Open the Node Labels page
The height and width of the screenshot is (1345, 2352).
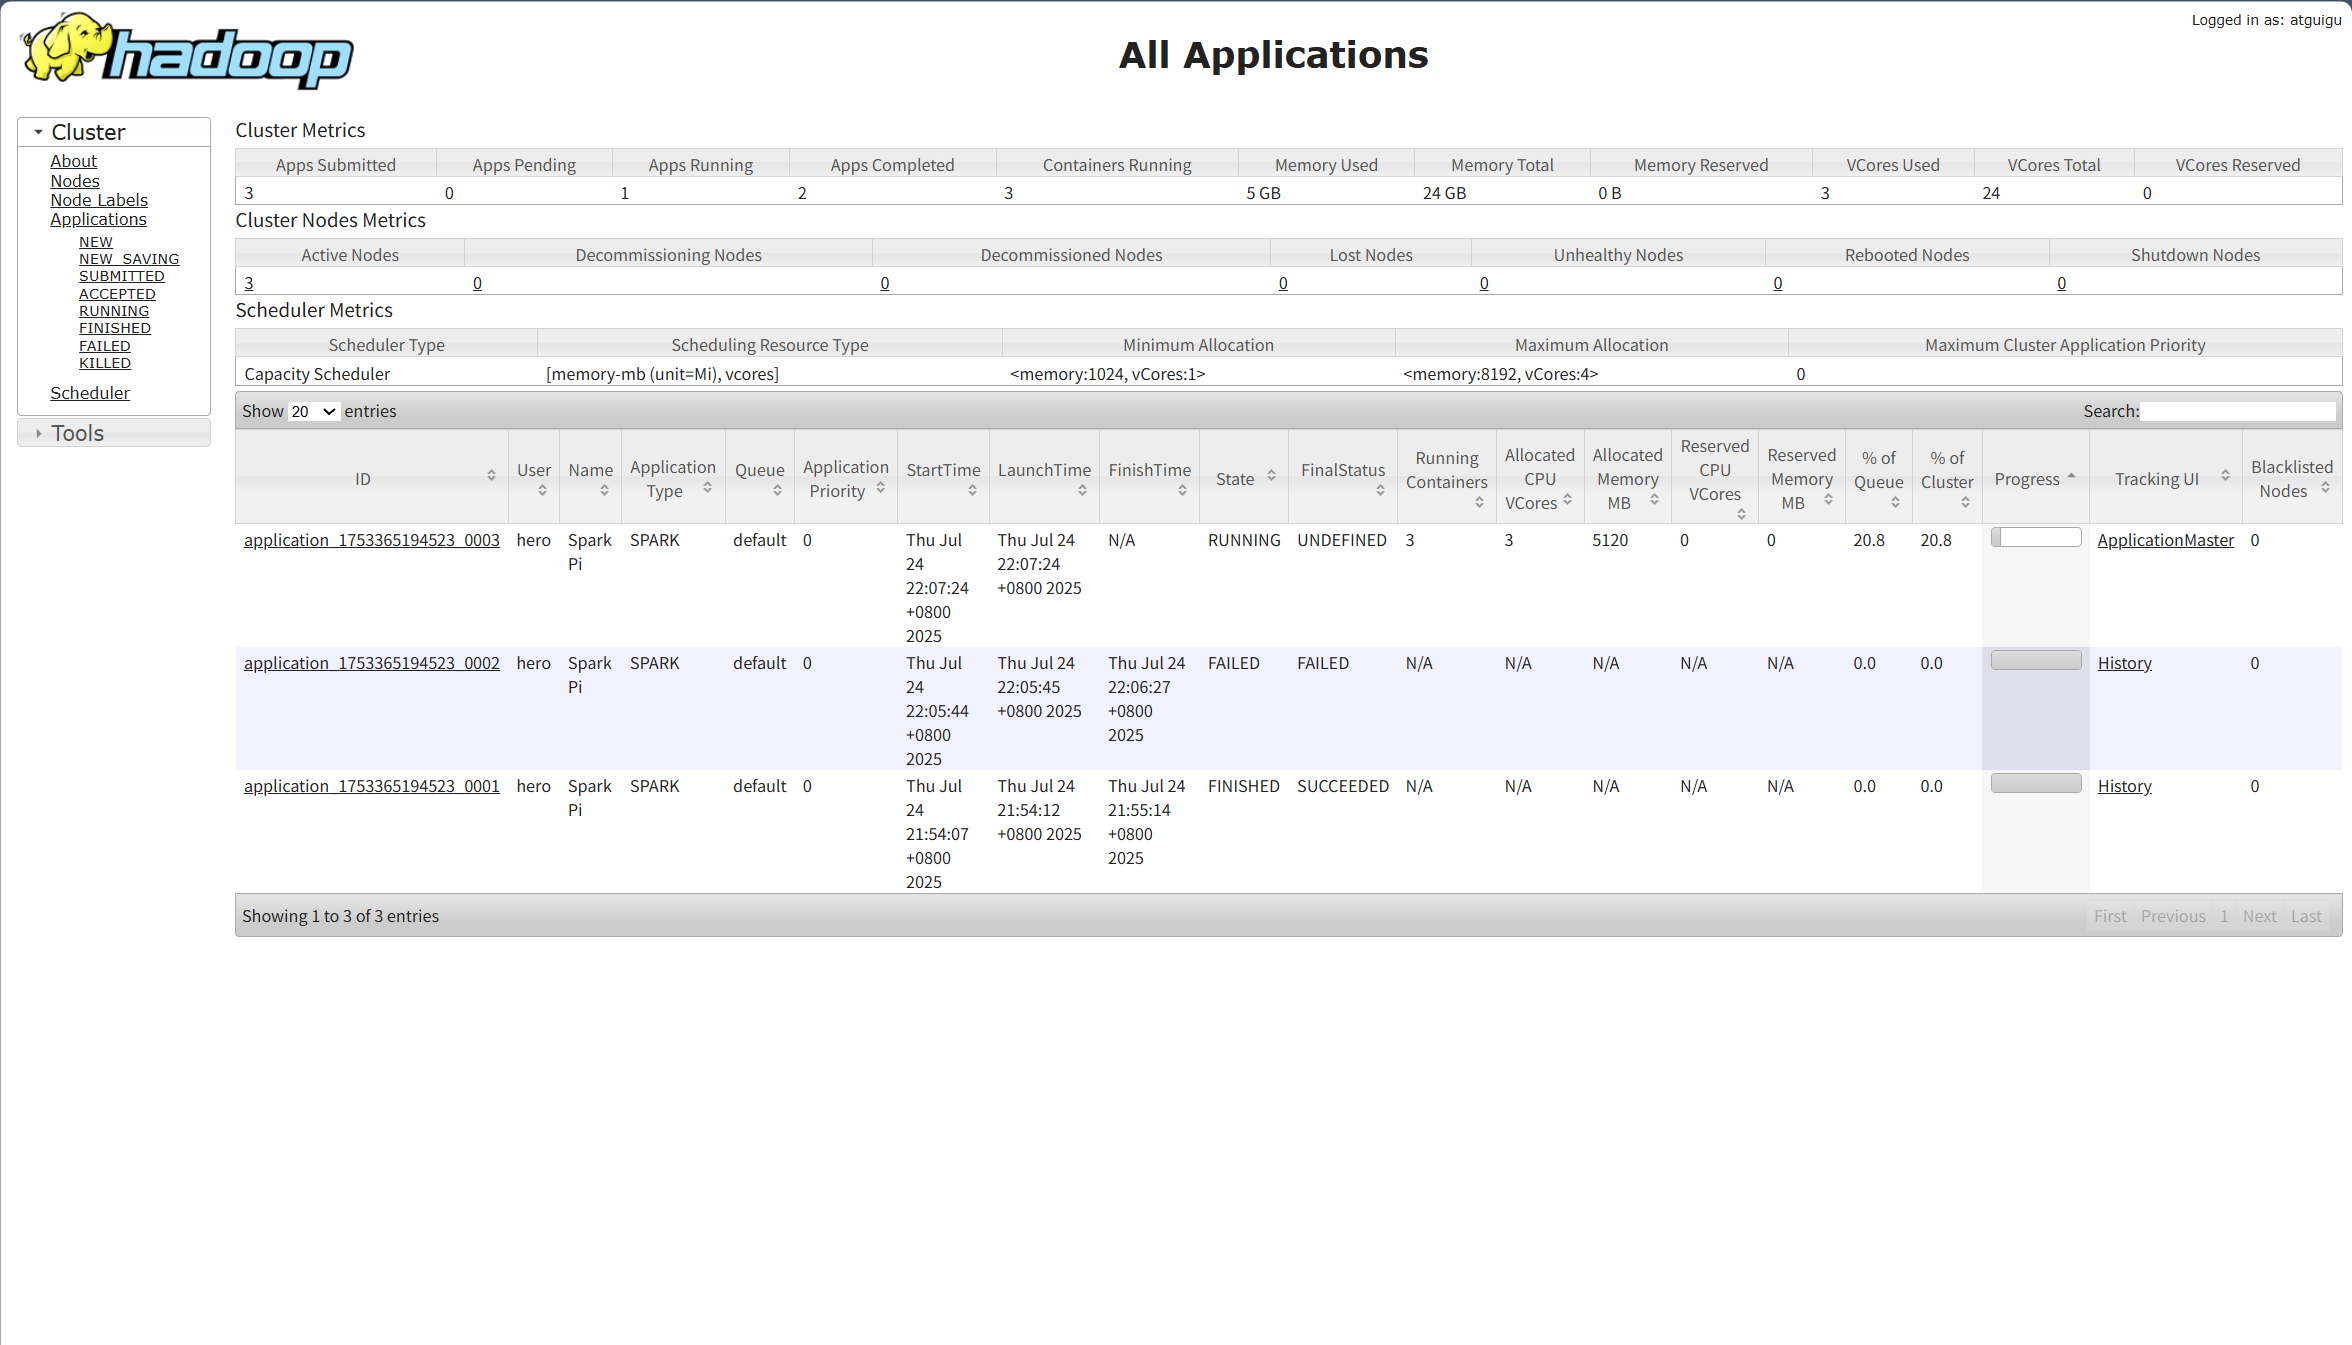coord(99,200)
